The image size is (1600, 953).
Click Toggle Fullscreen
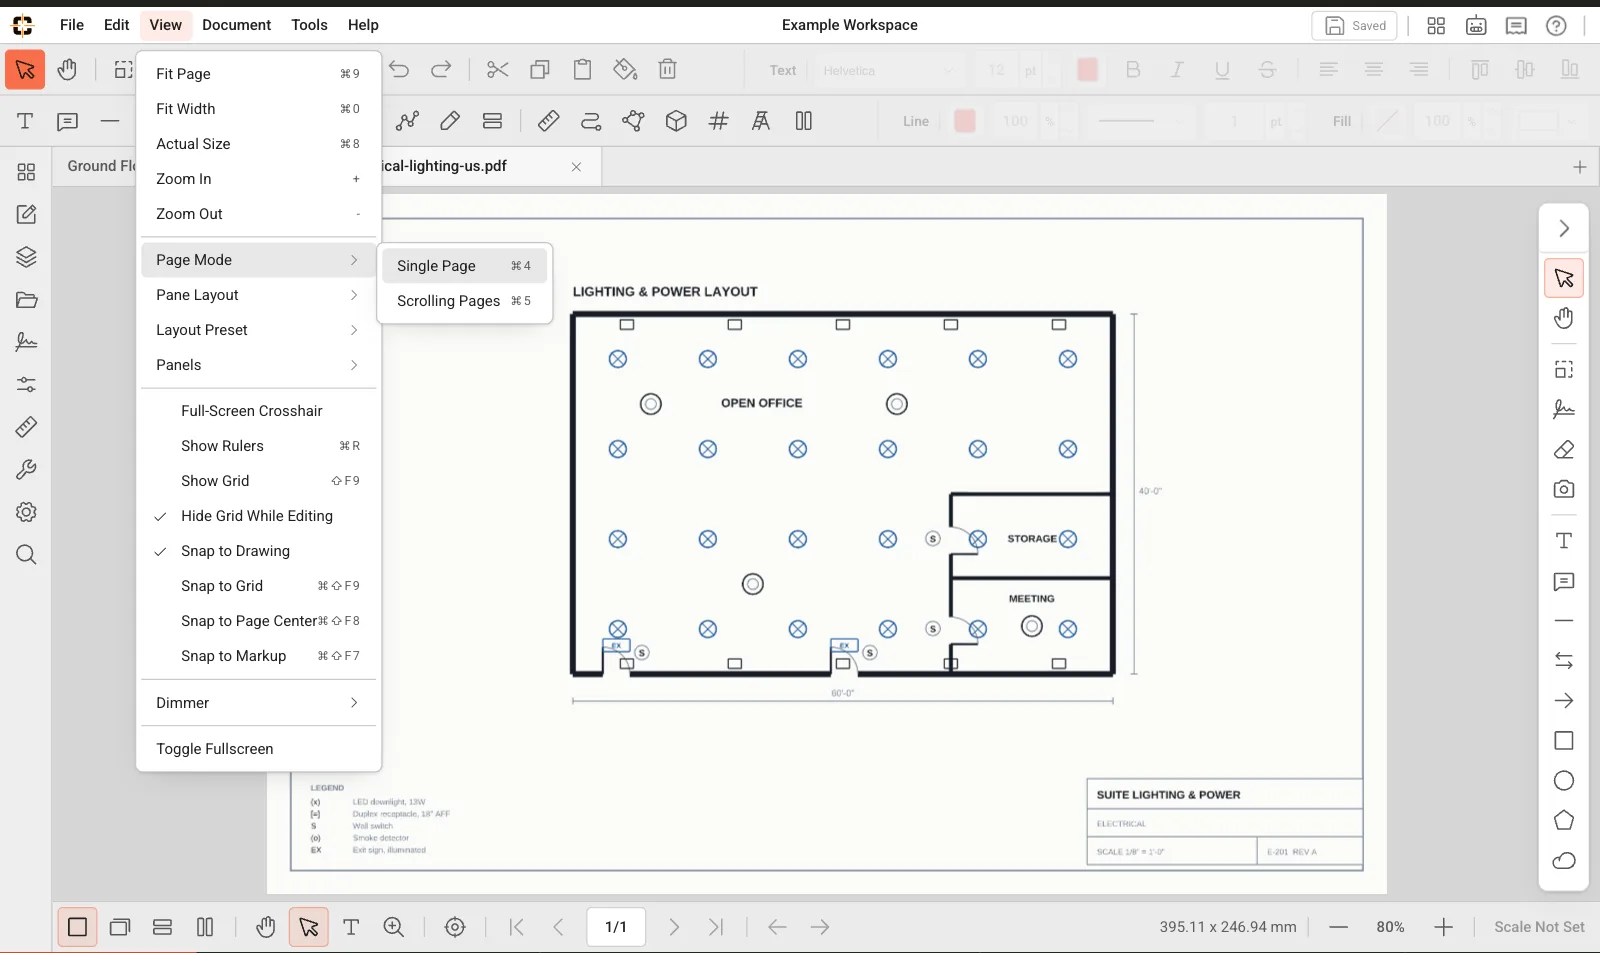click(x=259, y=749)
